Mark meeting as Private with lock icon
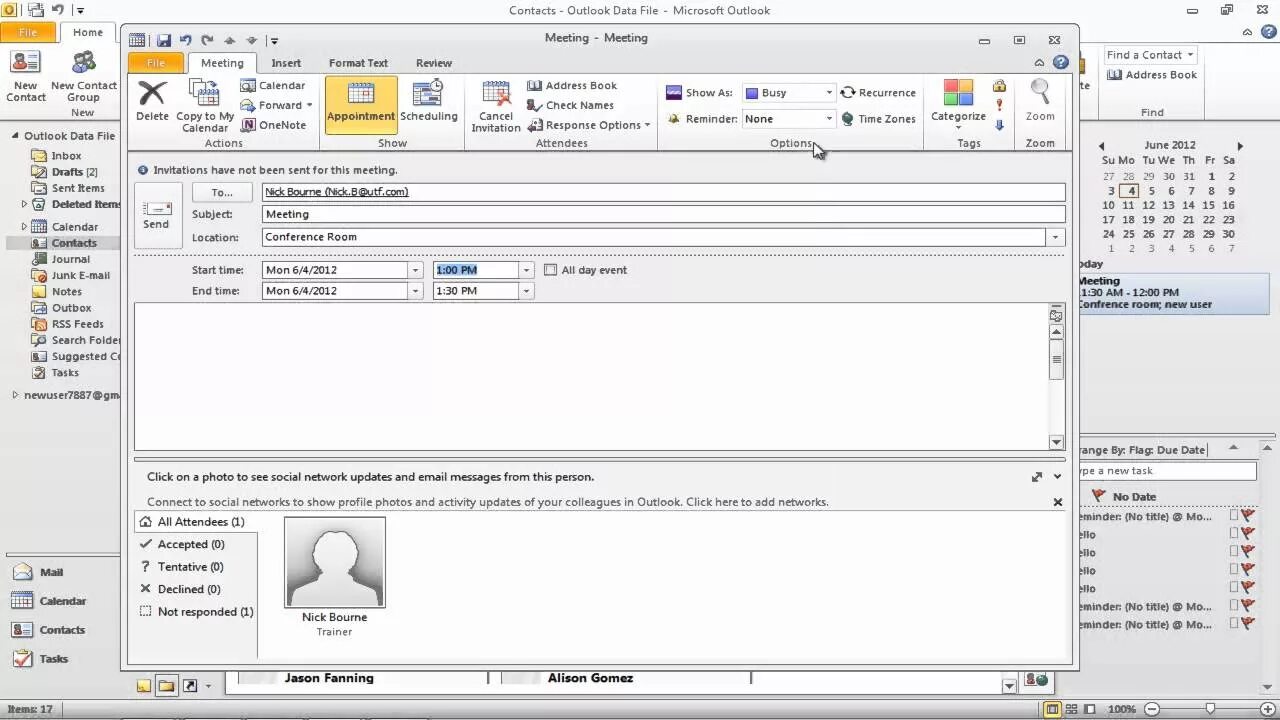 point(999,86)
